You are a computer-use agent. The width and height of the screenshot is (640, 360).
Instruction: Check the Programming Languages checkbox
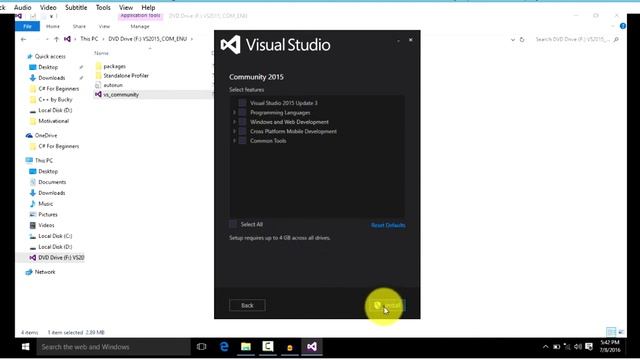tap(242, 112)
